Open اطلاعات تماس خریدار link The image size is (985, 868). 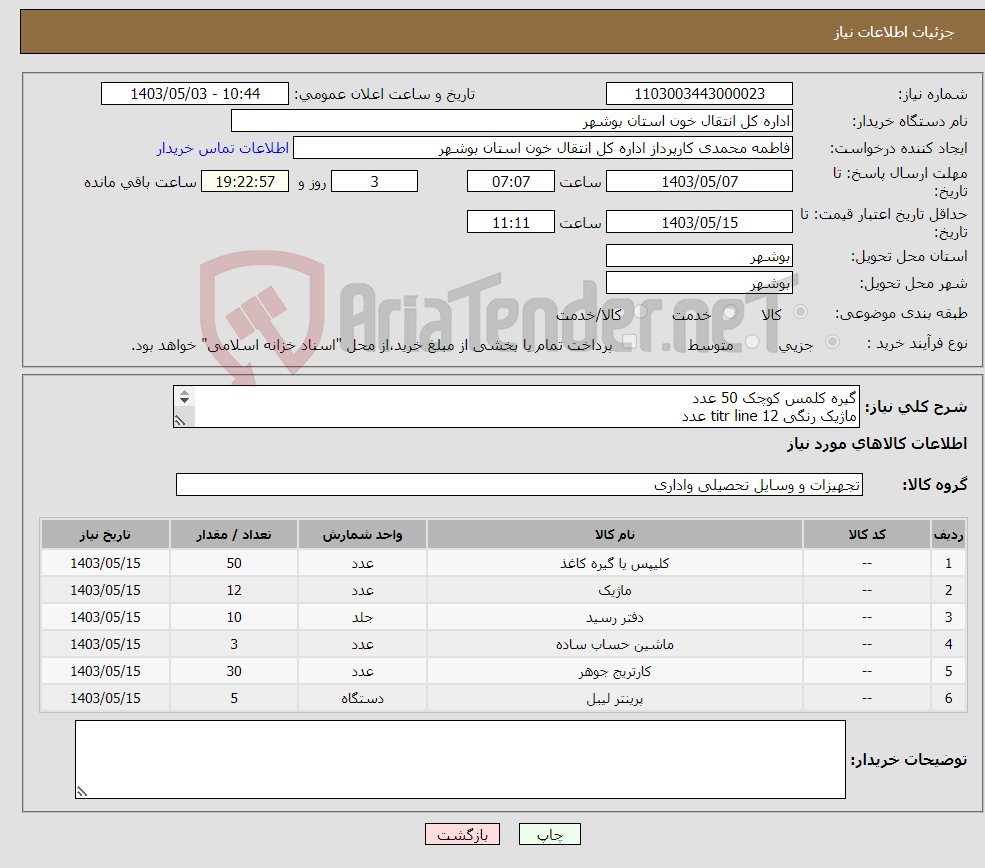click(x=223, y=148)
